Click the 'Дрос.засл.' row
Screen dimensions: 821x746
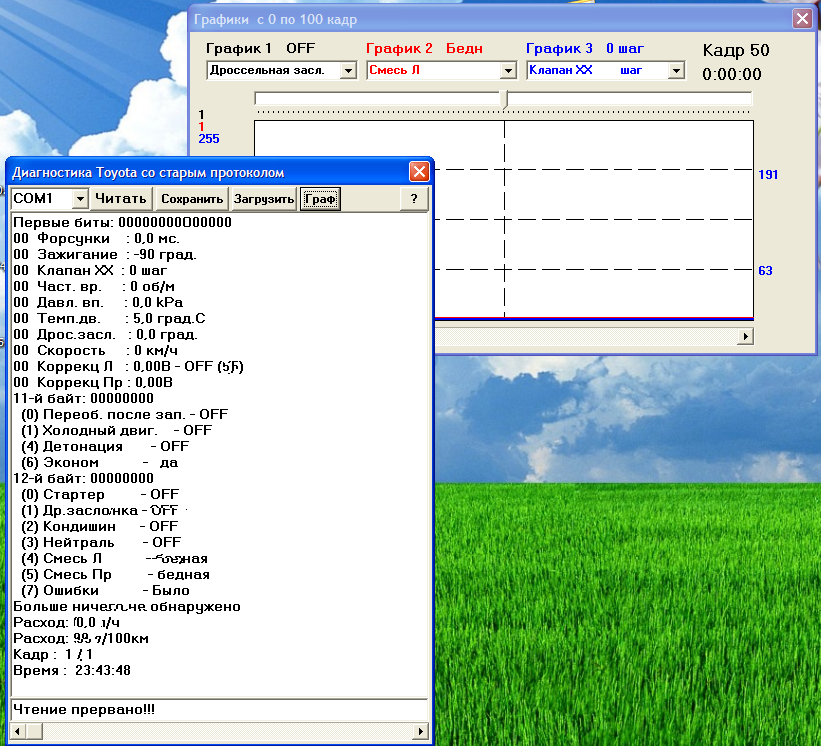105,335
